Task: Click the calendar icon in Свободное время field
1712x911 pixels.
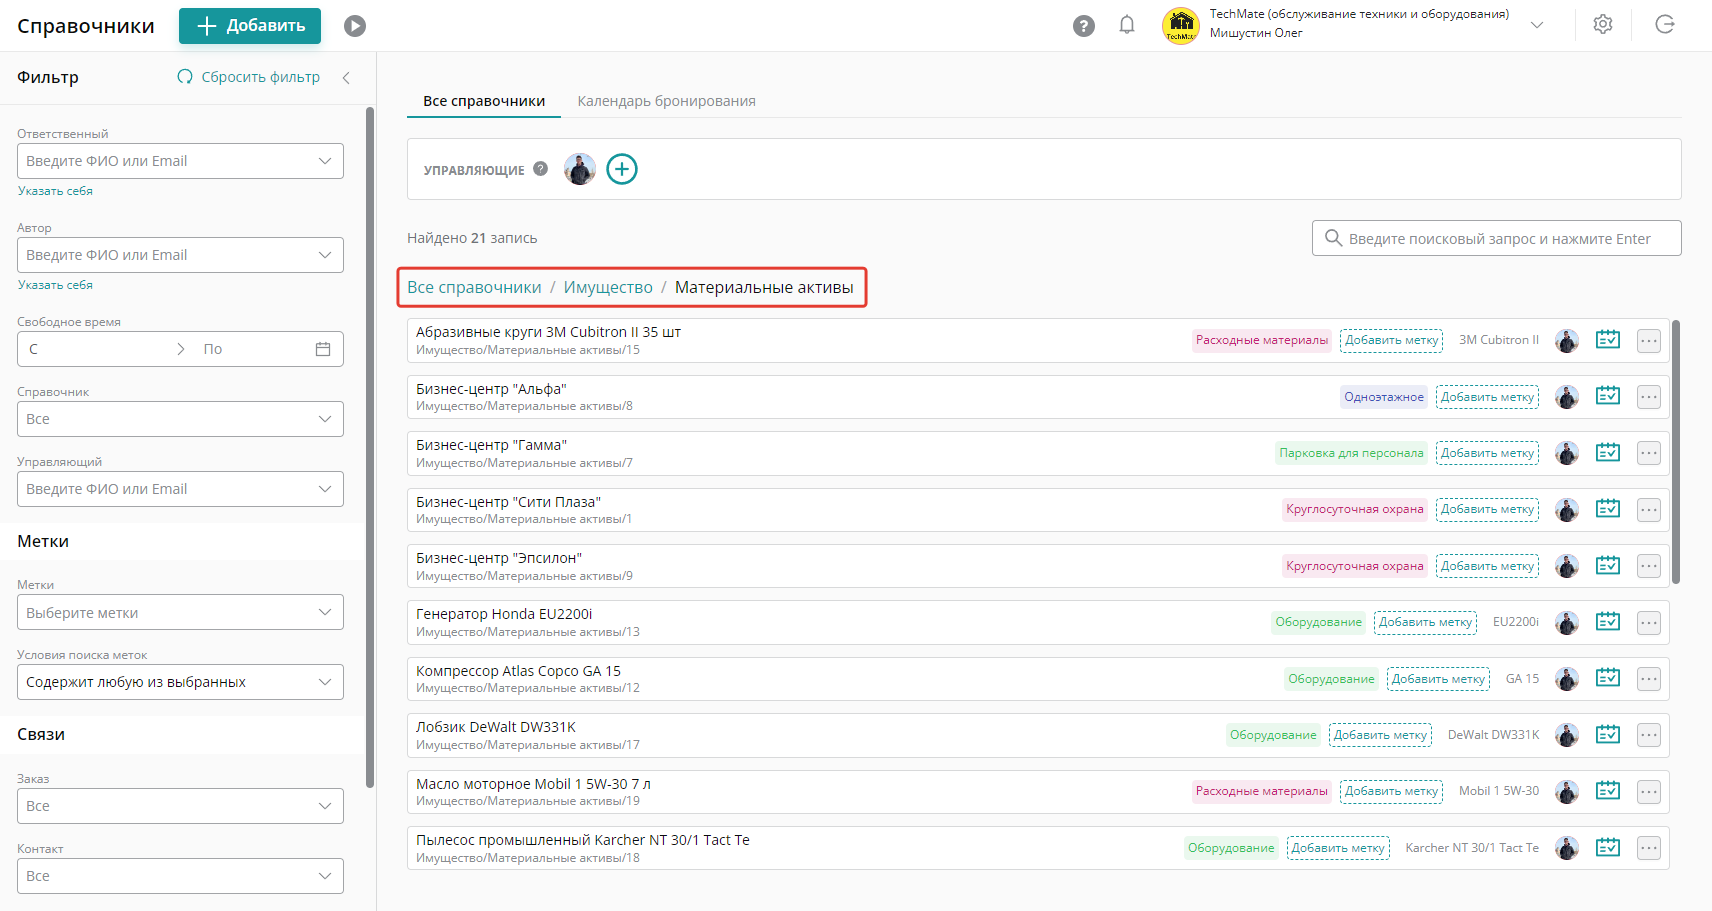Action: pyautogui.click(x=323, y=349)
